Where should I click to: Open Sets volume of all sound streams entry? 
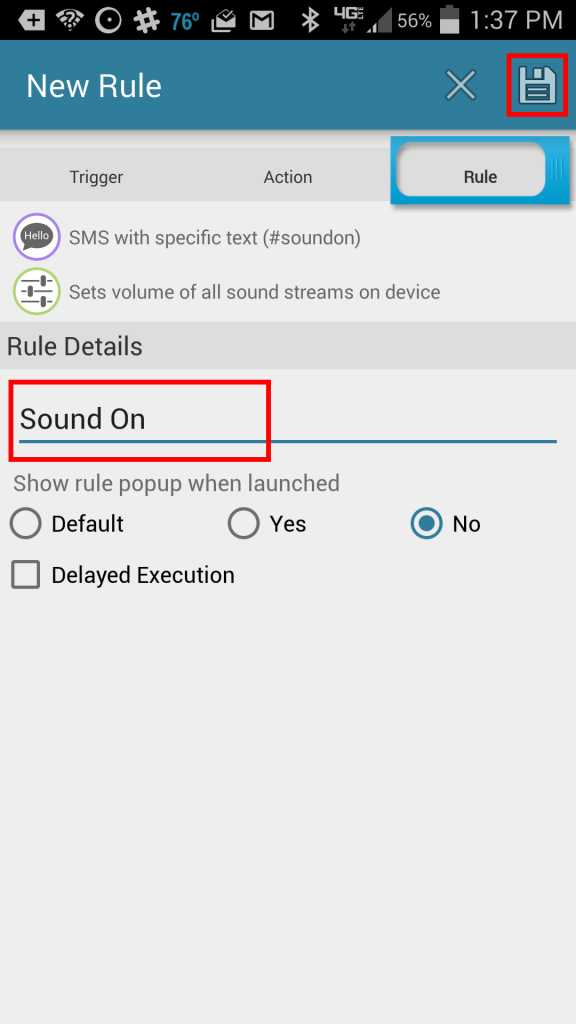click(288, 291)
